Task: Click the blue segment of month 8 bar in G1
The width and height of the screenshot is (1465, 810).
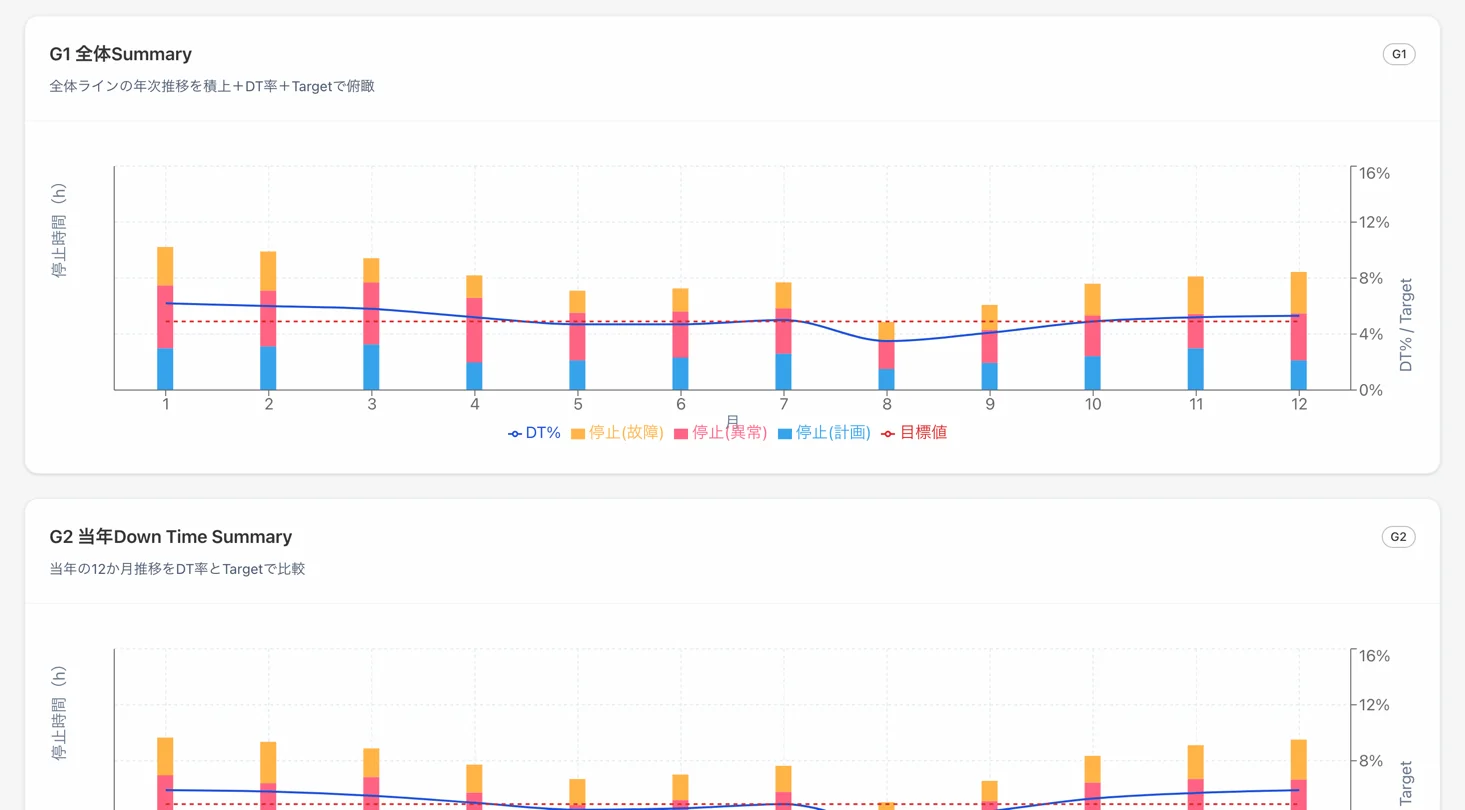Action: 886,379
